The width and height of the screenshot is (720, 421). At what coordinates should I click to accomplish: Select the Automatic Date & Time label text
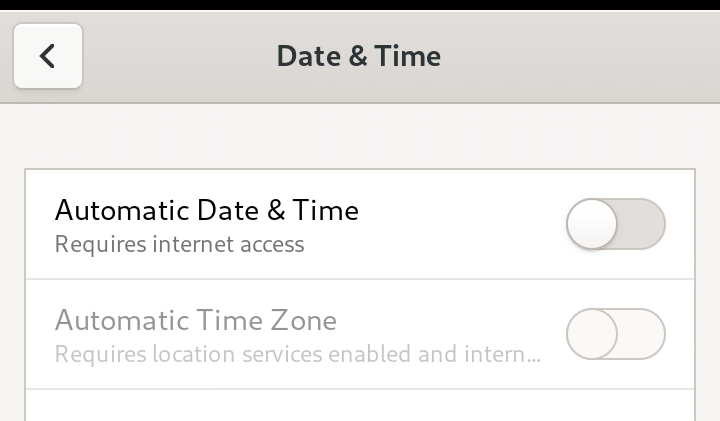(206, 211)
